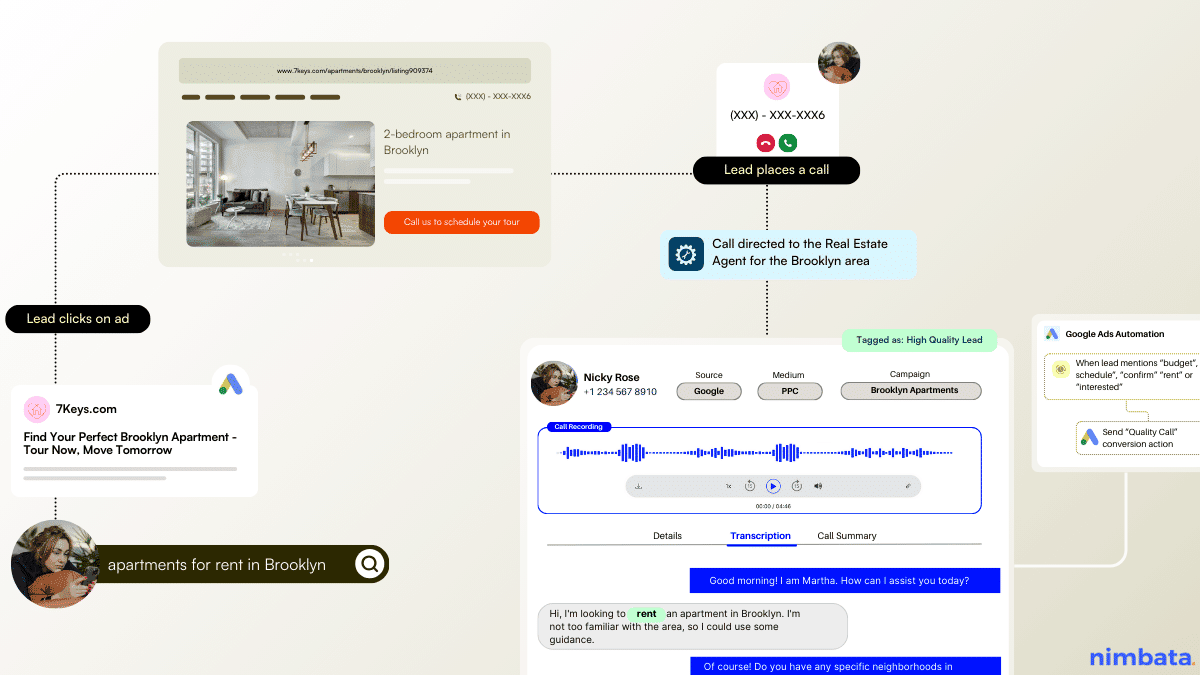Open the Details tab
Image resolution: width=1200 pixels, height=675 pixels.
pos(667,536)
